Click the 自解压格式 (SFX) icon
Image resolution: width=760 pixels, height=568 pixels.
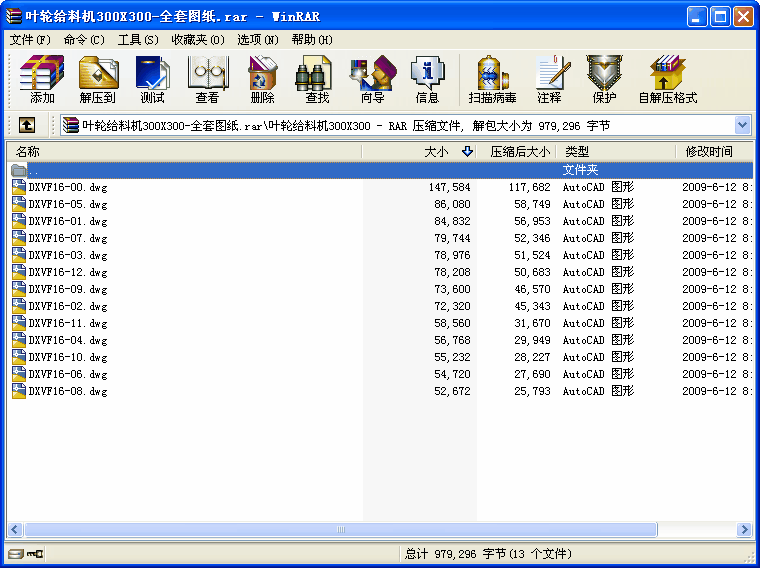[667, 80]
